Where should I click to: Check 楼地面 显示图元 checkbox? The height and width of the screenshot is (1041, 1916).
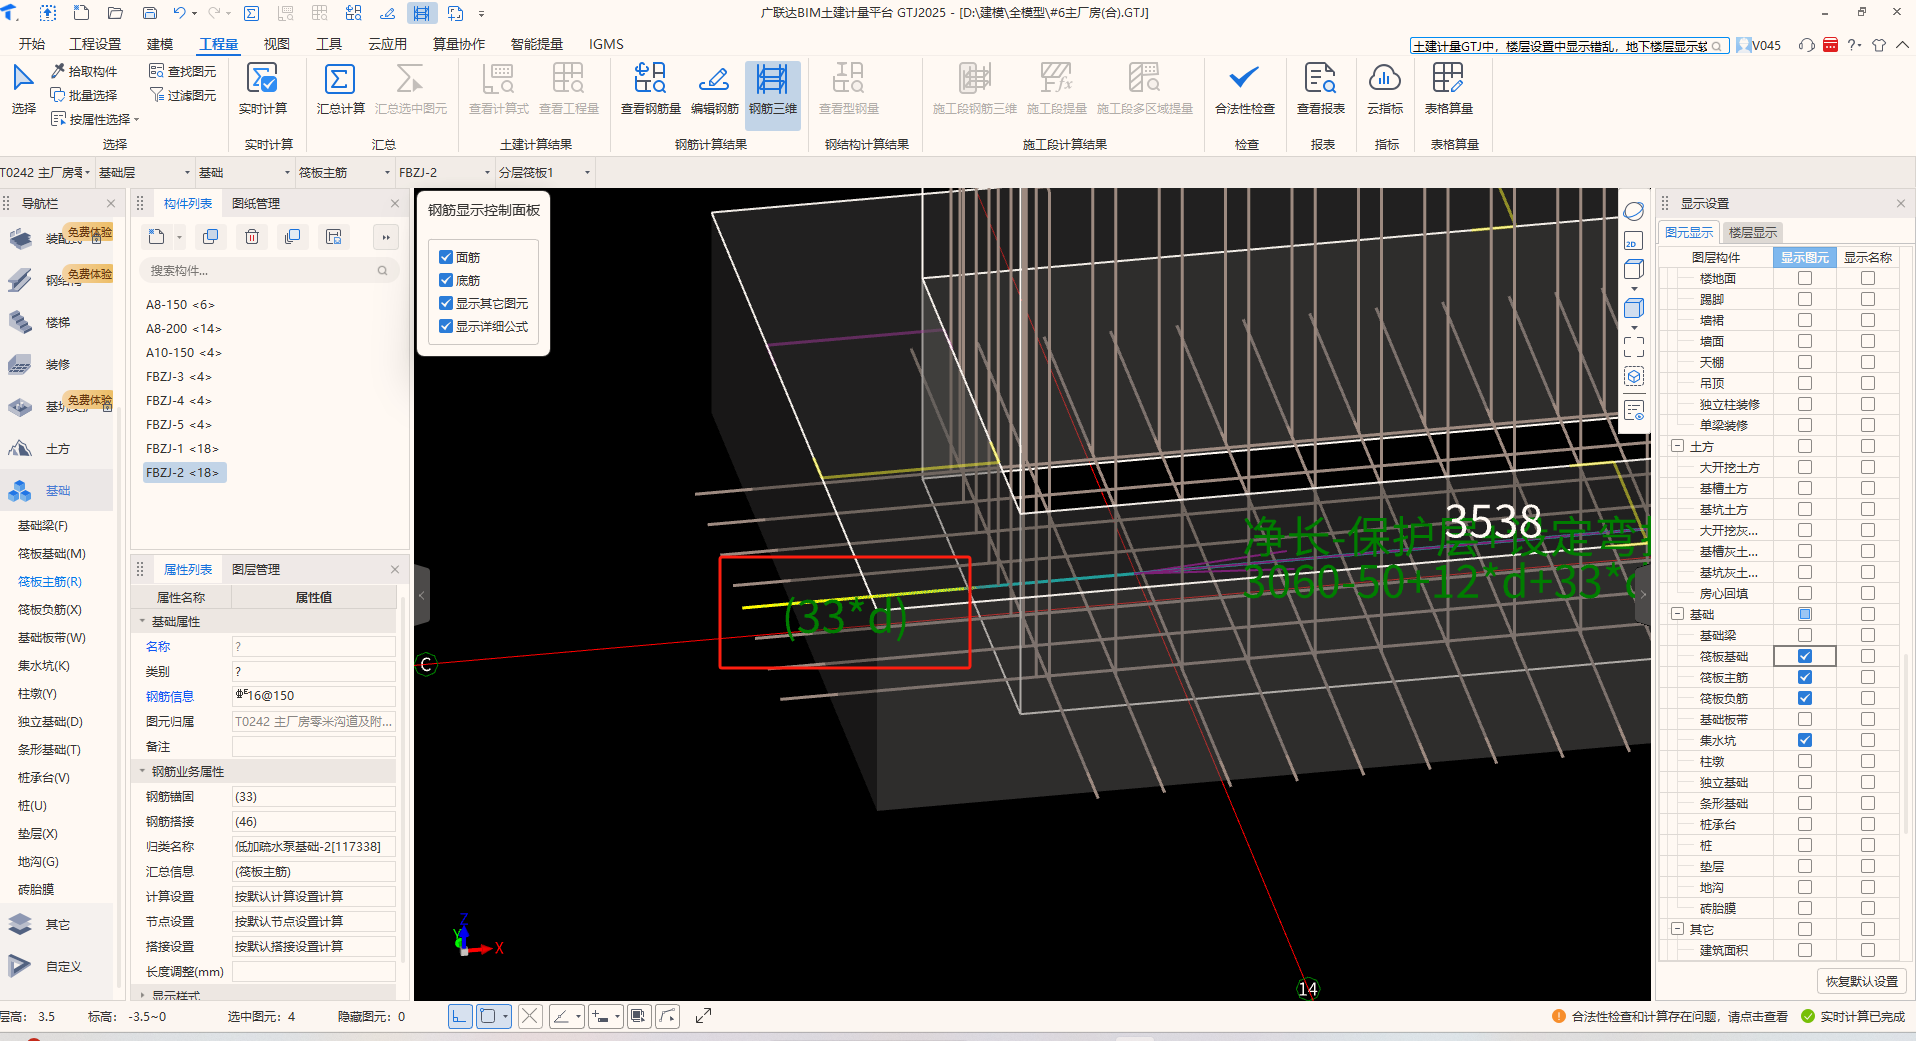(1805, 278)
